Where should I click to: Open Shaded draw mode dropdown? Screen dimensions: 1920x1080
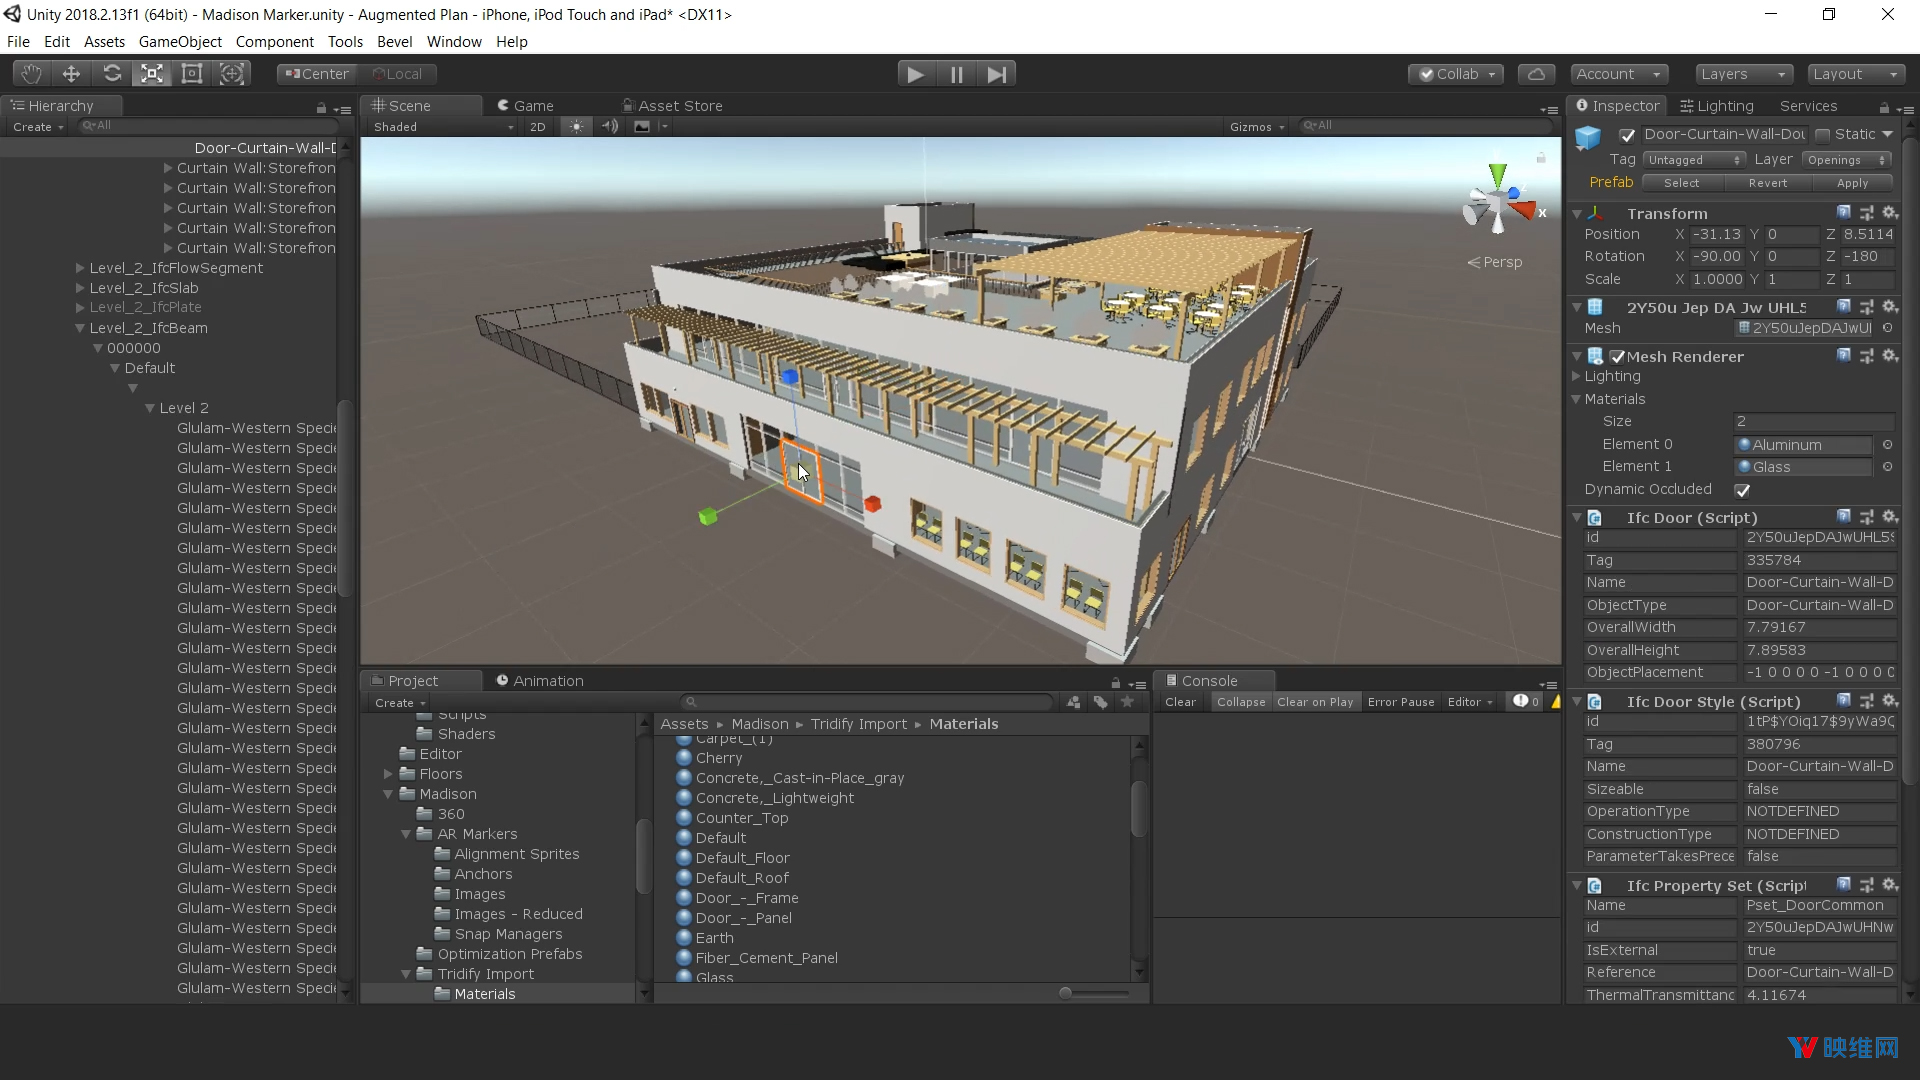(442, 127)
